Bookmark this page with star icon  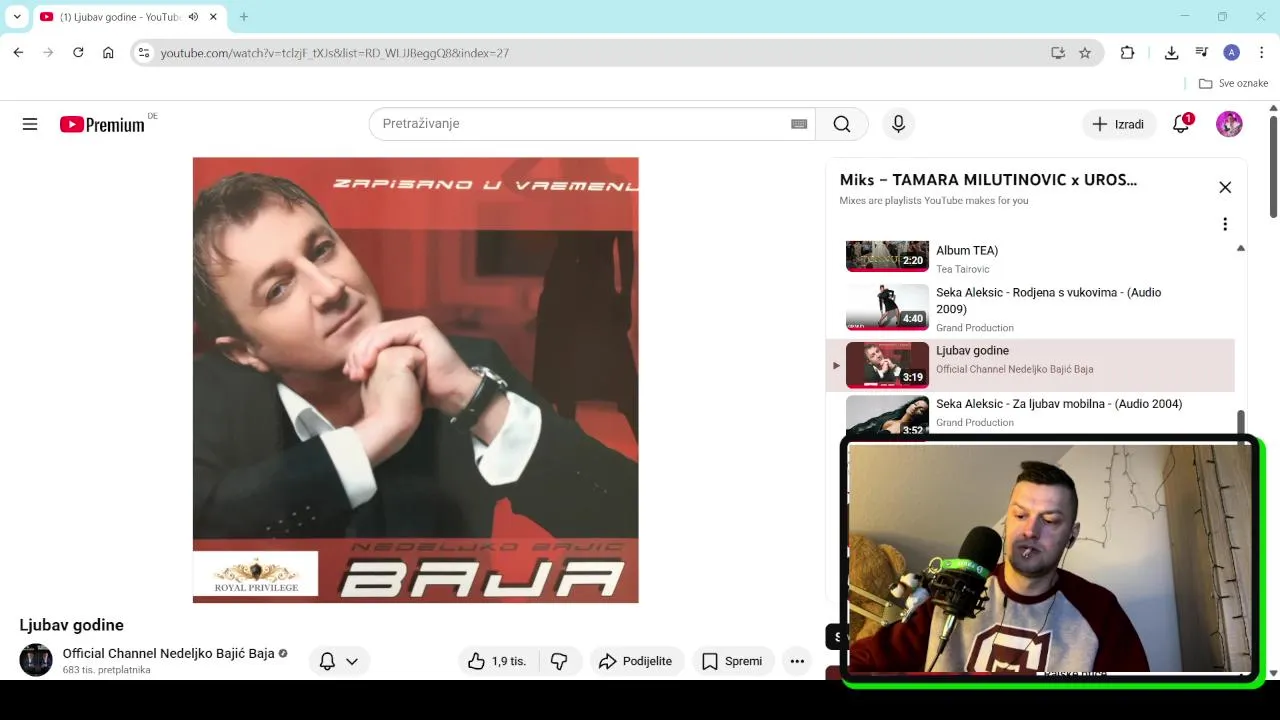coord(1085,53)
